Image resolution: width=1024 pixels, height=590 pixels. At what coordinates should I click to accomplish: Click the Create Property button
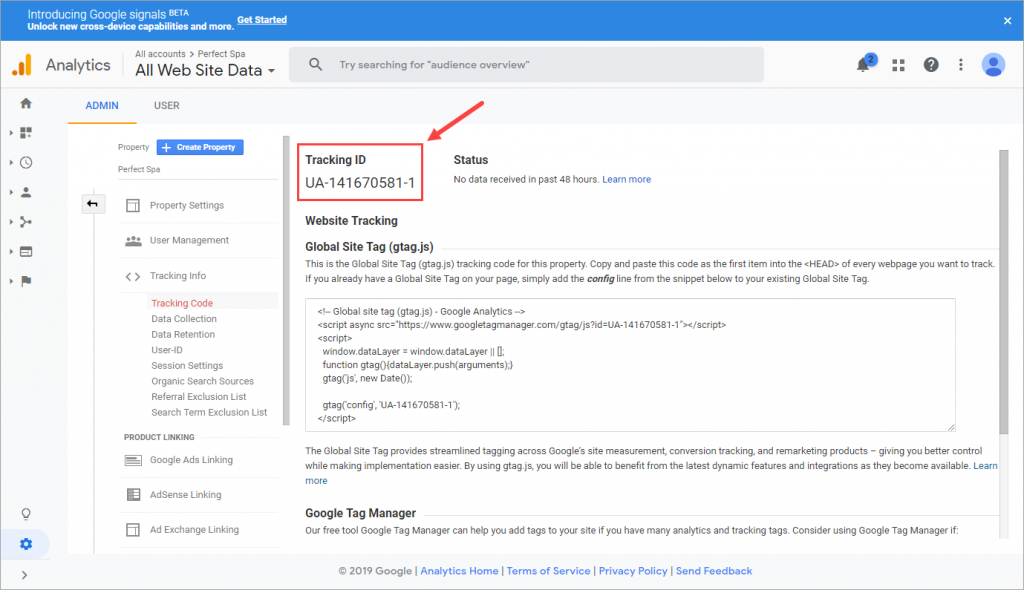coord(200,147)
